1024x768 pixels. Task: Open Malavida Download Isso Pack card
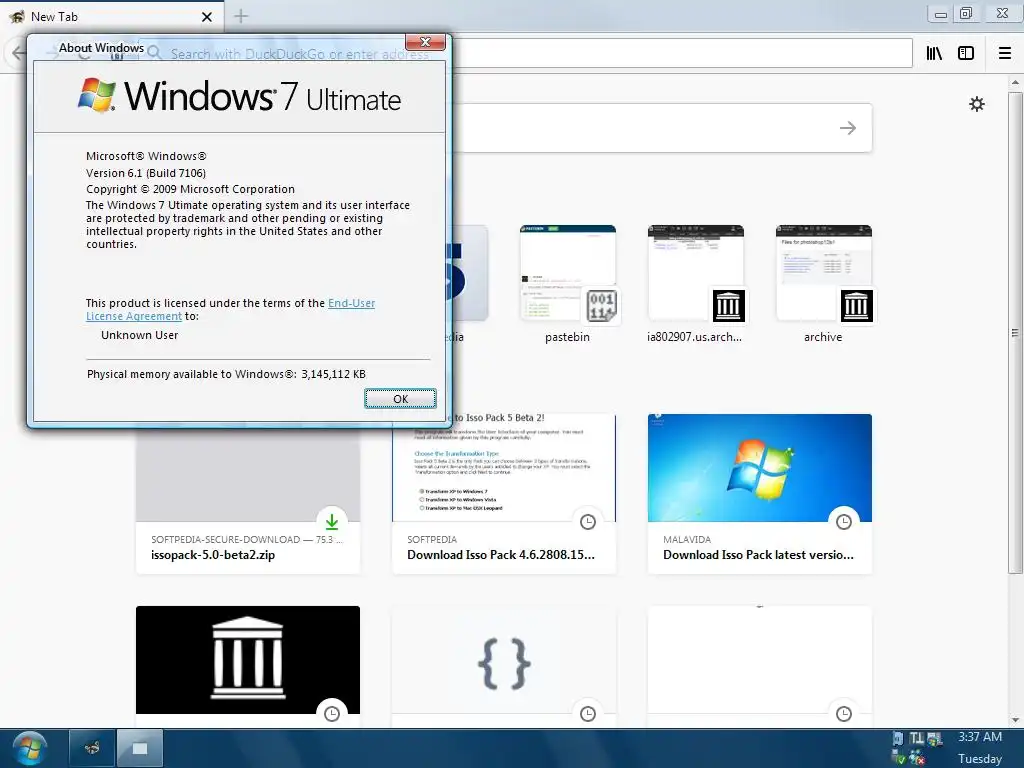tap(760, 494)
